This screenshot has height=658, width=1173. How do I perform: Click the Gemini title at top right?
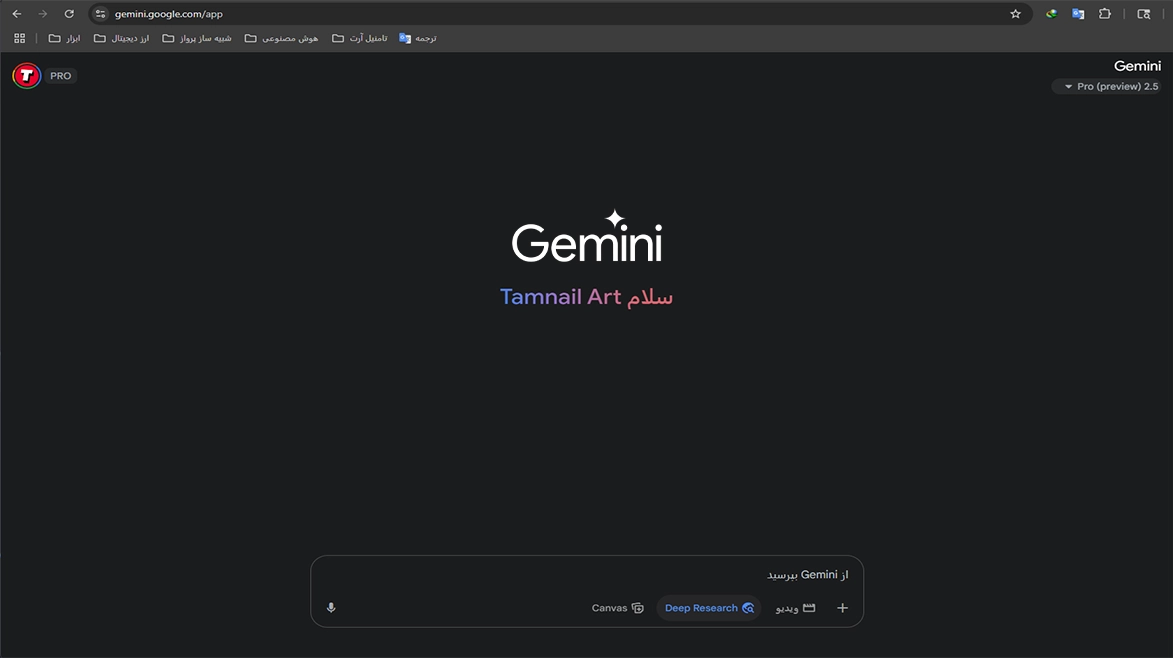pos(1137,66)
